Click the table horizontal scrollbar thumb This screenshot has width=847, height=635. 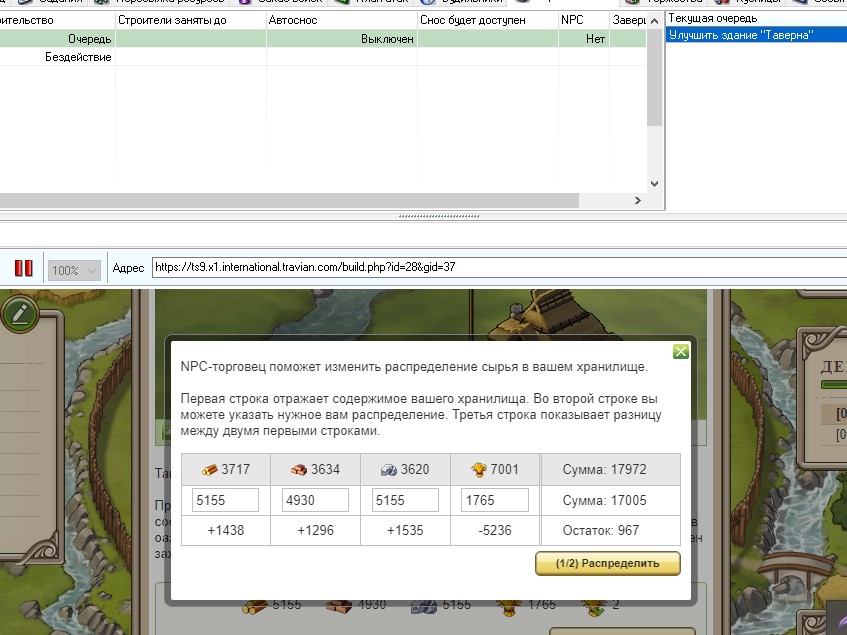pos(289,200)
